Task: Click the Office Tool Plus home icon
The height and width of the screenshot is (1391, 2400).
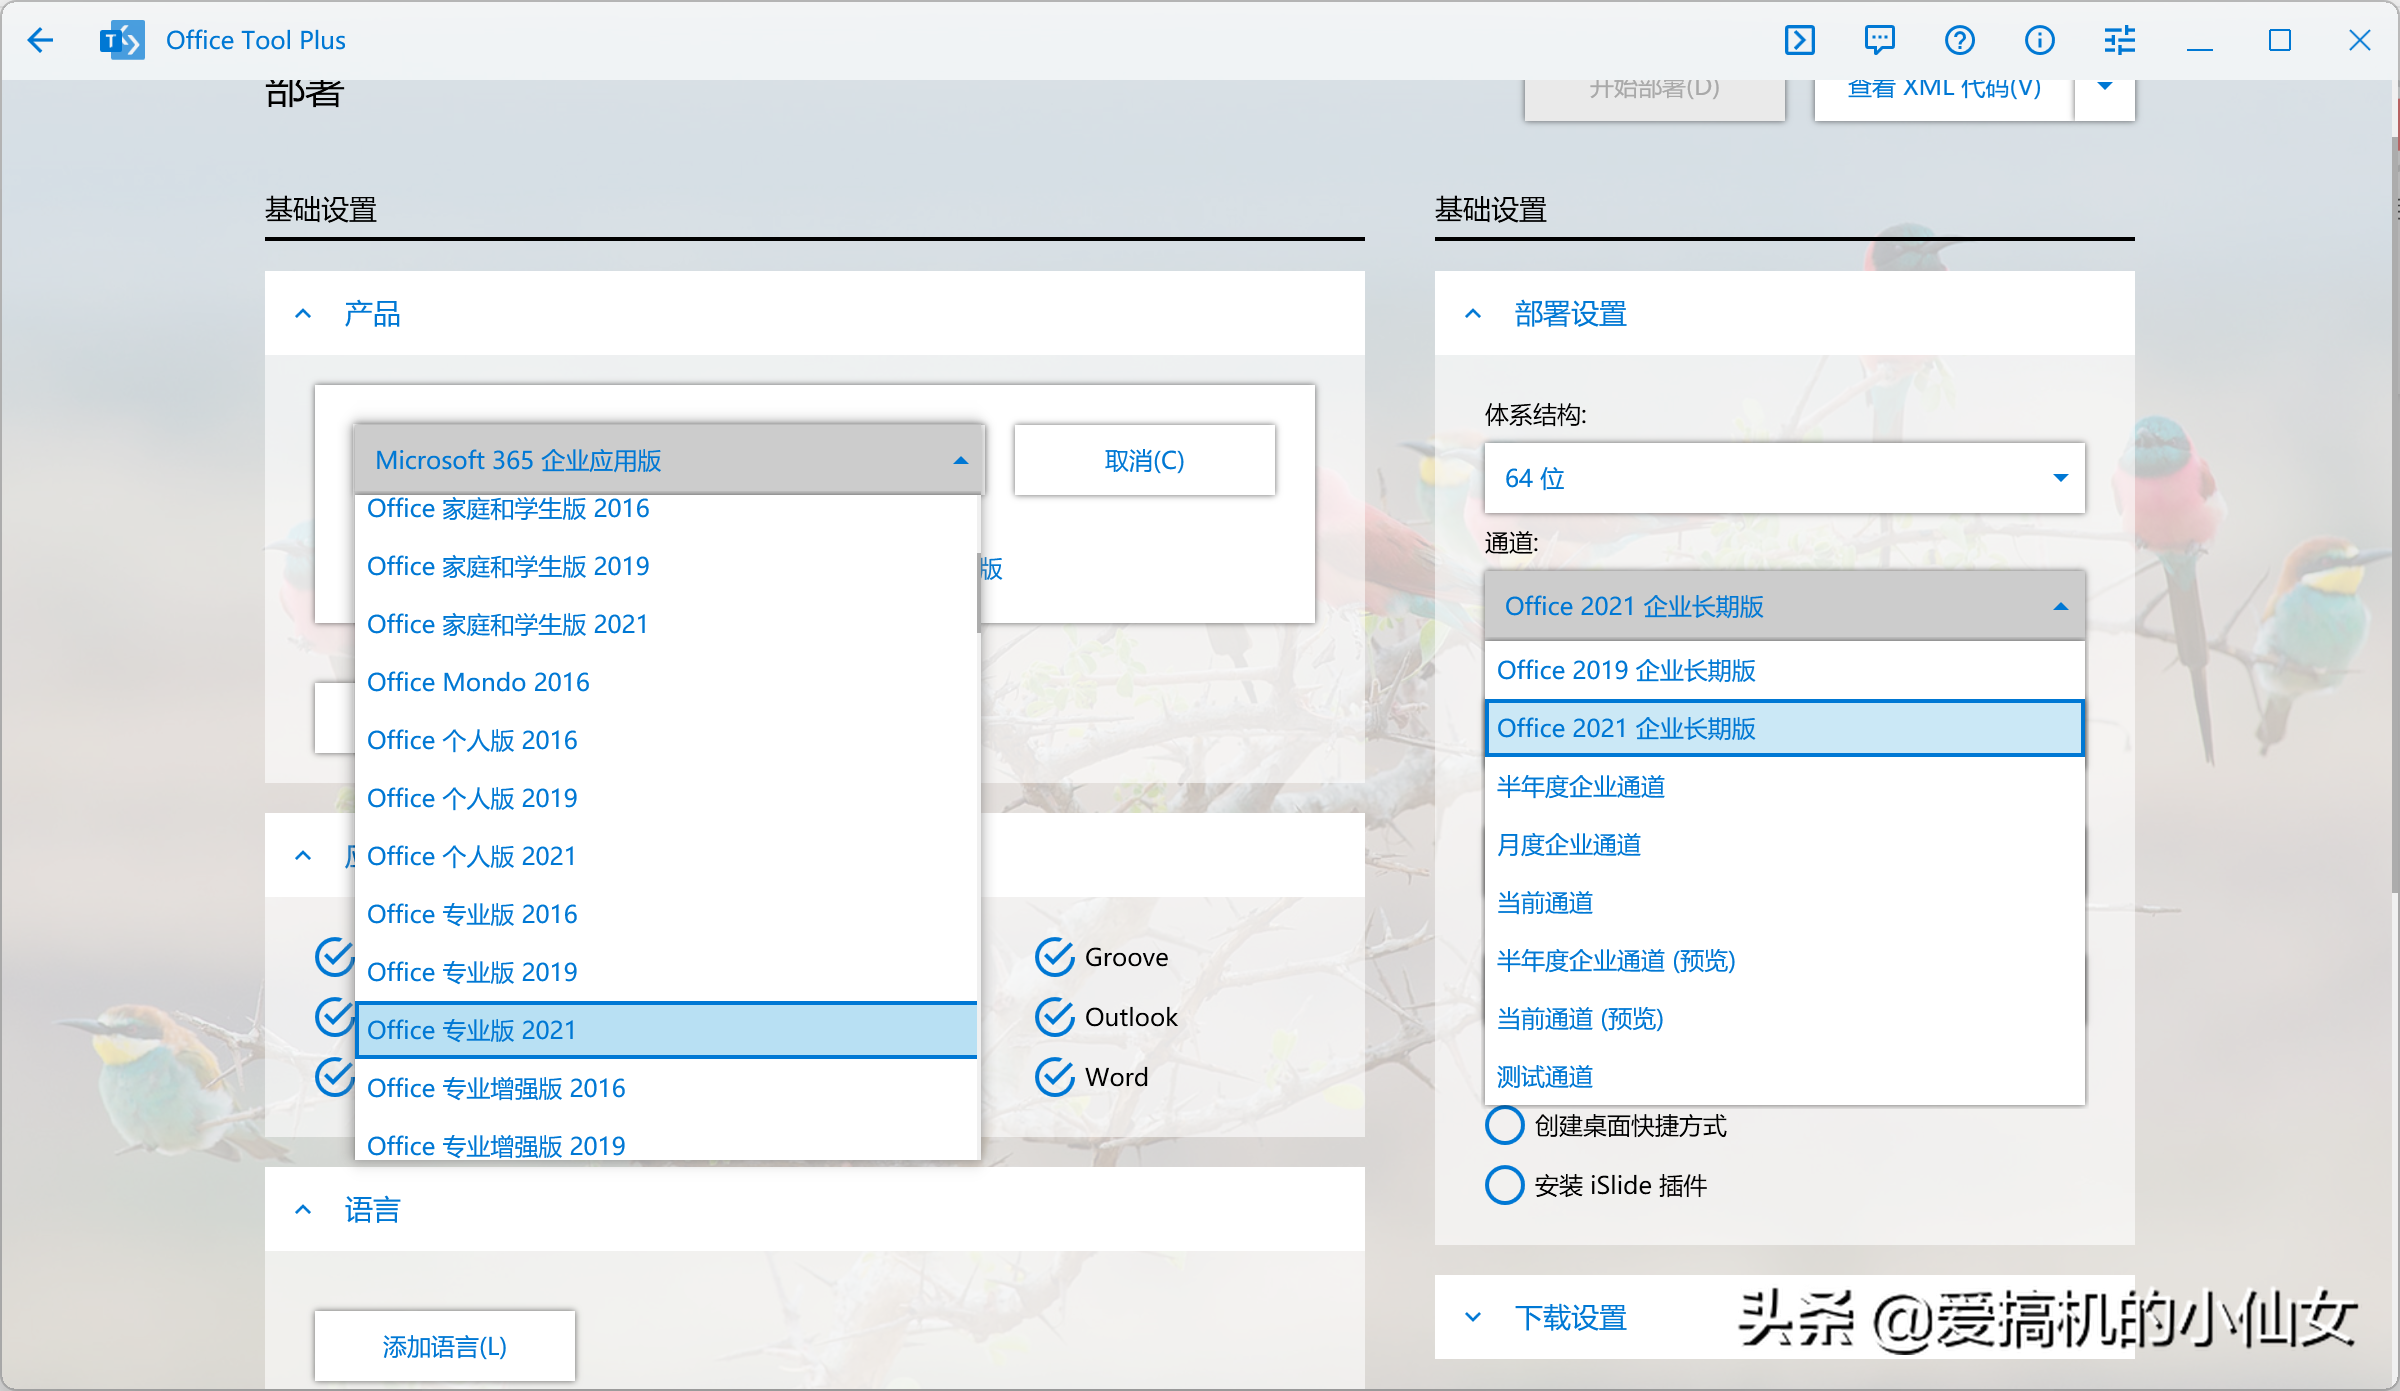Action: coord(126,38)
